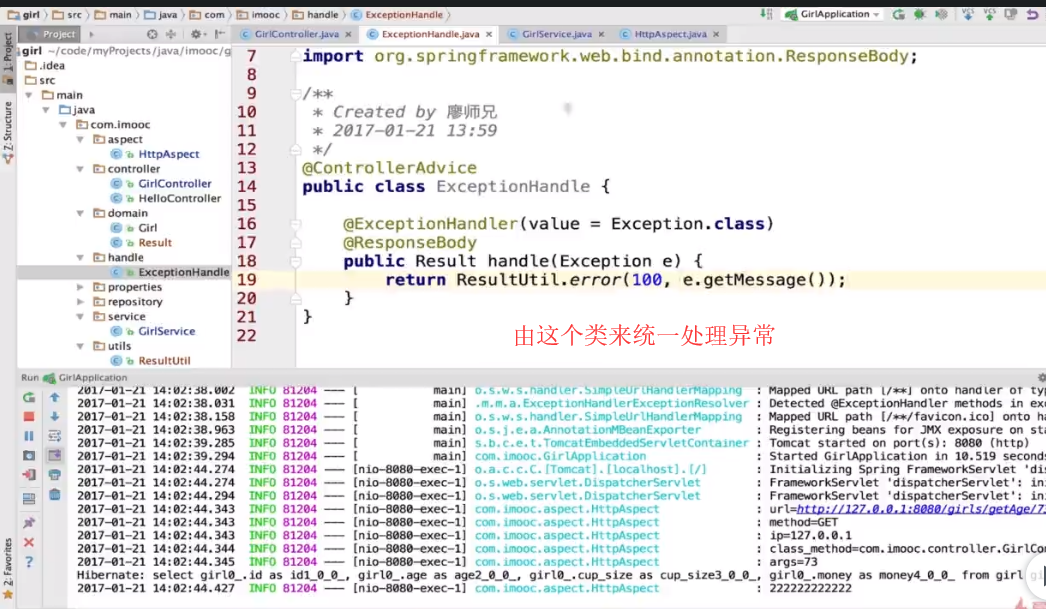Collapse the domain package
The width and height of the screenshot is (1046, 609).
80,213
